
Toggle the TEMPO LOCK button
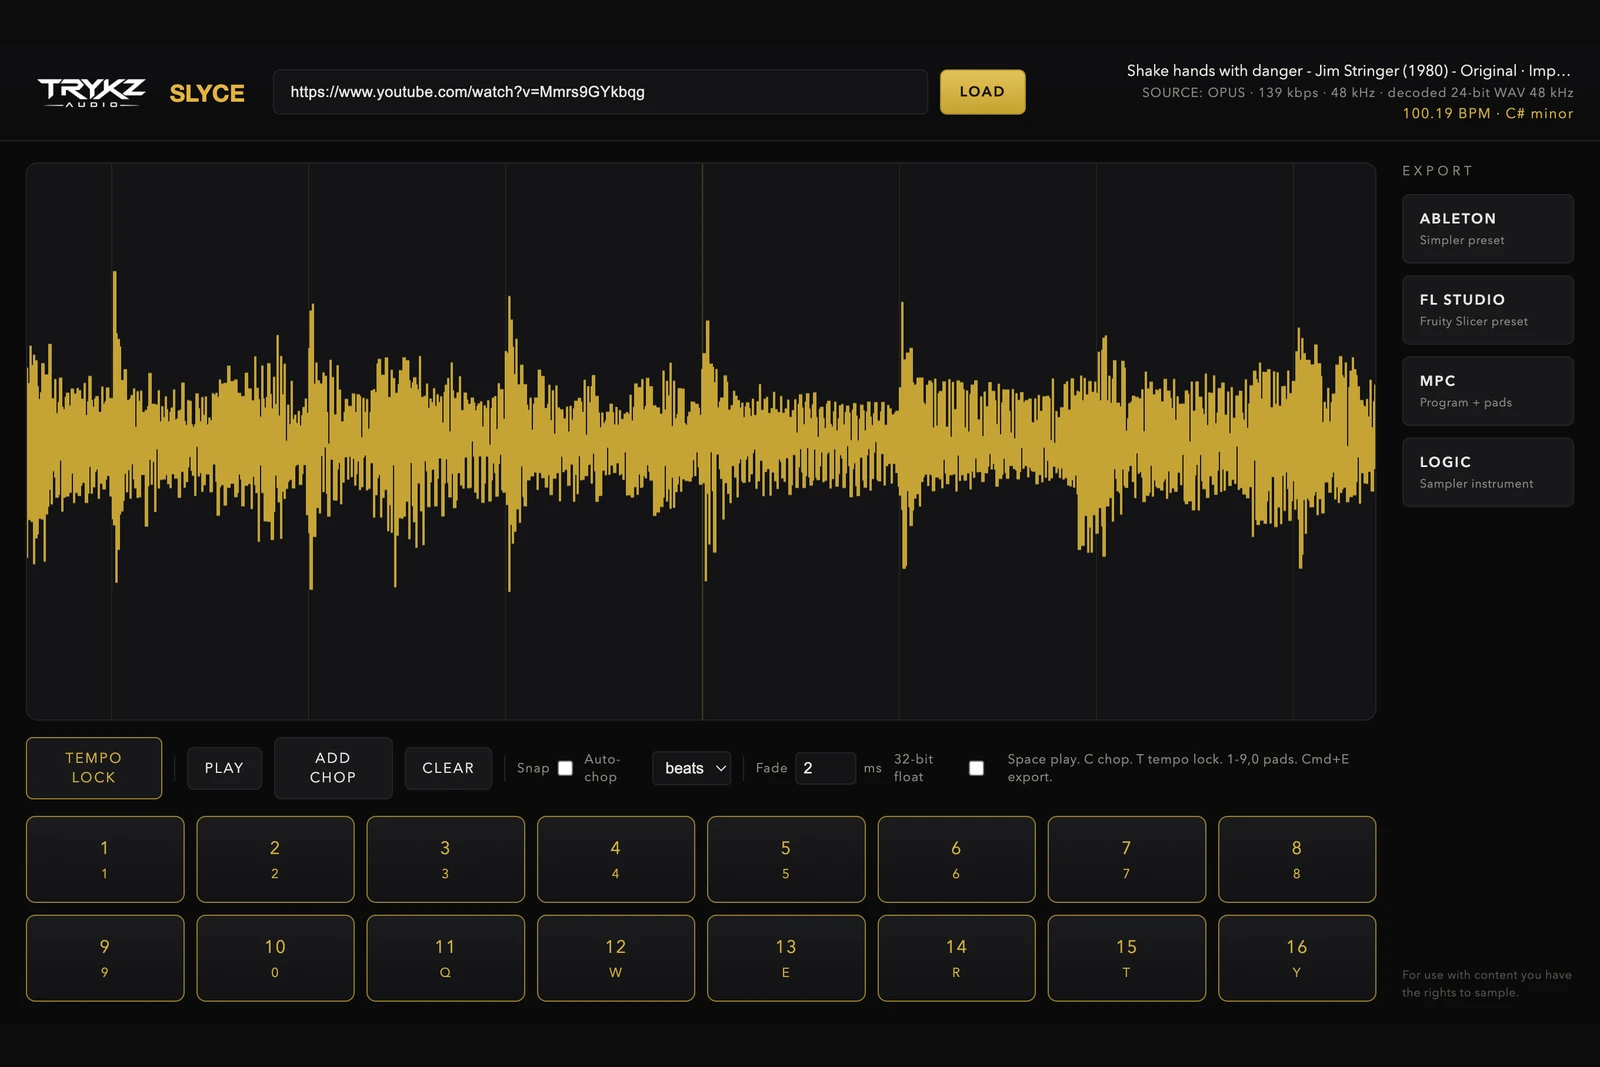click(x=94, y=768)
